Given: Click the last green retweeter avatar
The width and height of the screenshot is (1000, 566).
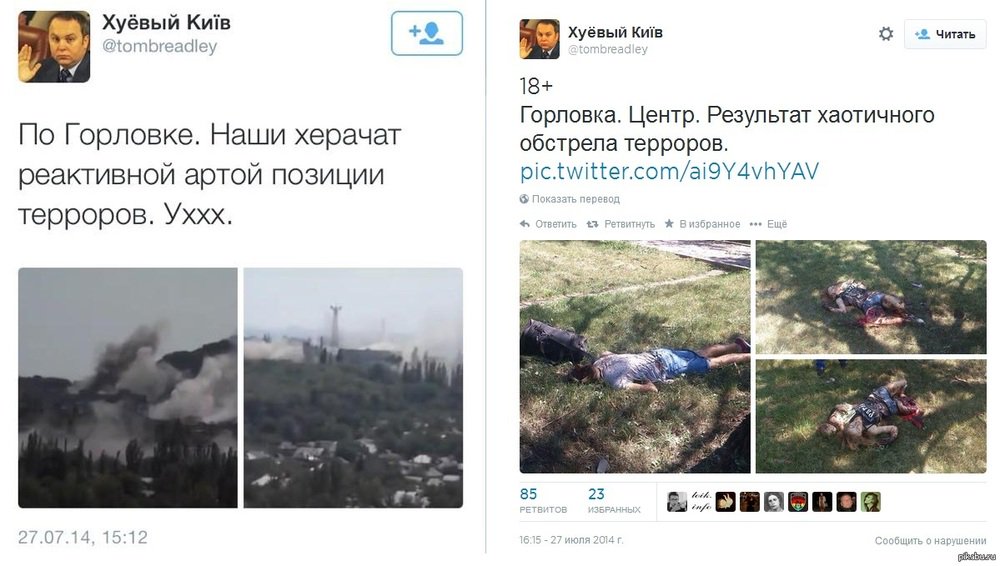Looking at the screenshot, I should 871,502.
